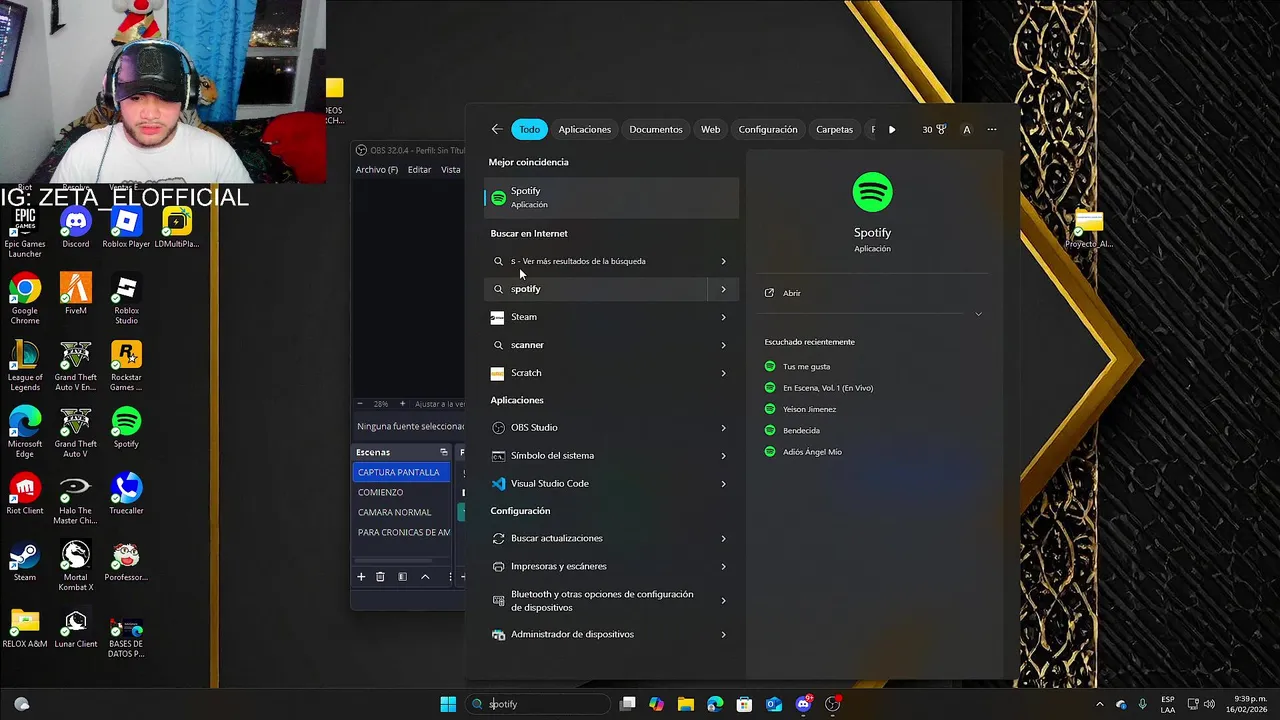Show hidden system tray icons
This screenshot has height=720, width=1280.
tap(1099, 704)
